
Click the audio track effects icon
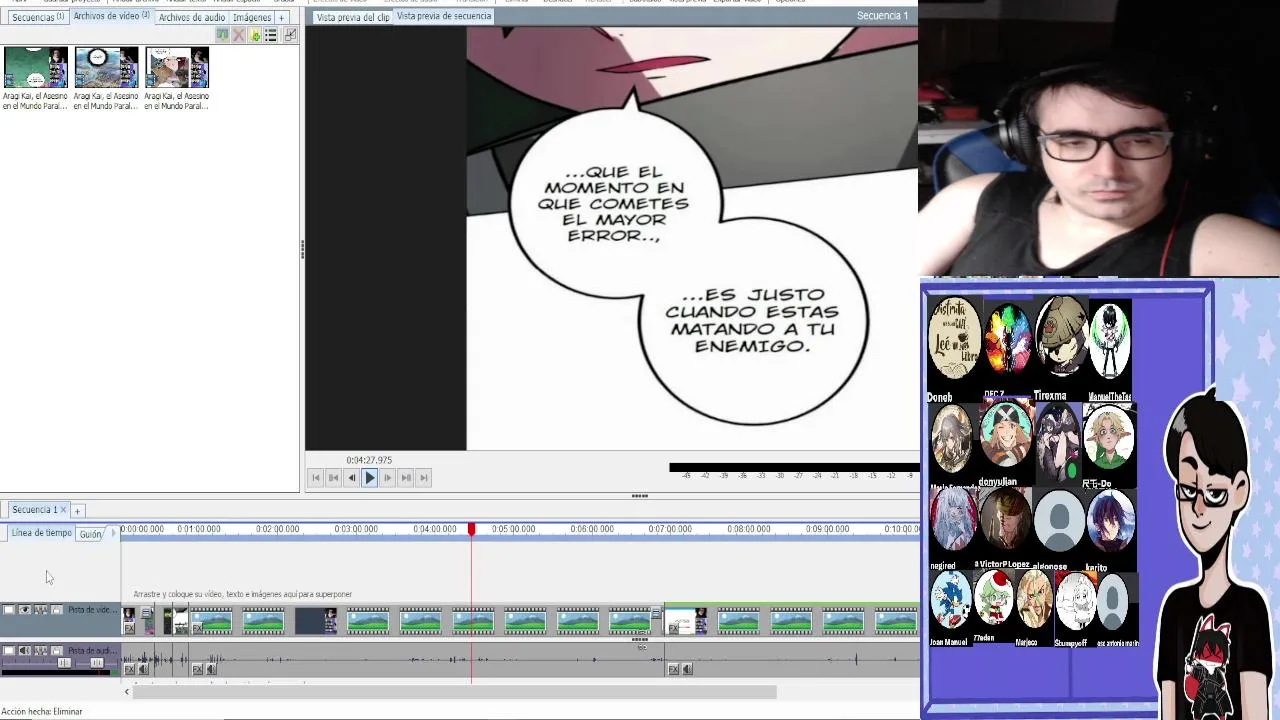[x=41, y=651]
